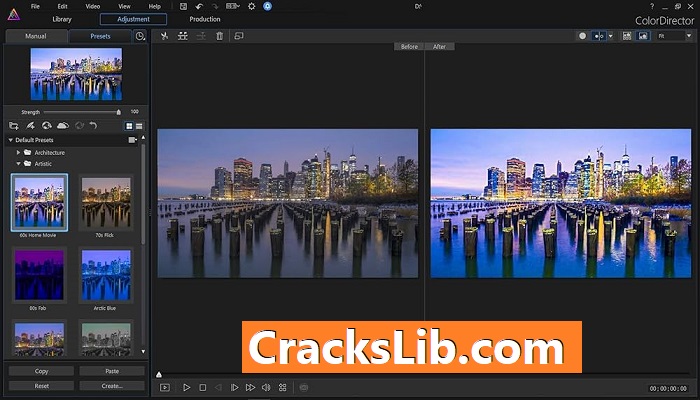The image size is (700, 400).
Task: Open the Help menu
Action: 154,6
